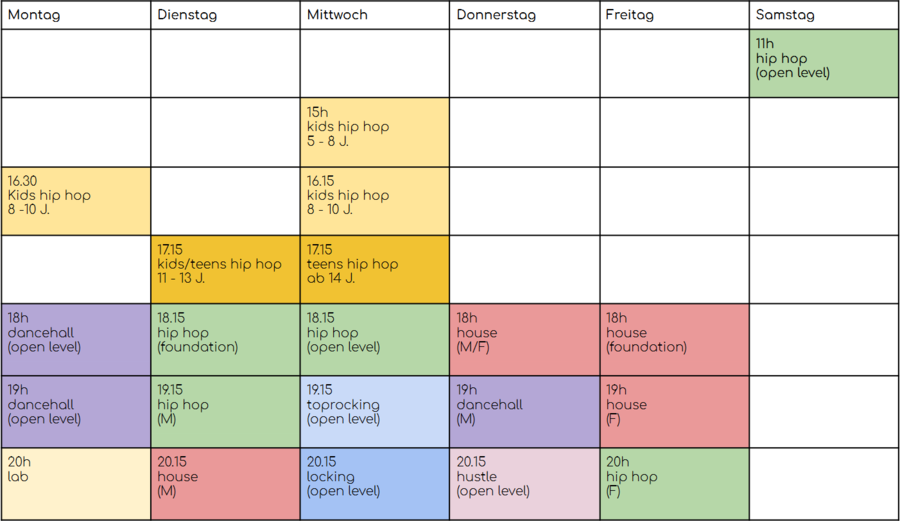The width and height of the screenshot is (900, 521).
Task: Click the Monday 20h lab cell
Action: 76,484
